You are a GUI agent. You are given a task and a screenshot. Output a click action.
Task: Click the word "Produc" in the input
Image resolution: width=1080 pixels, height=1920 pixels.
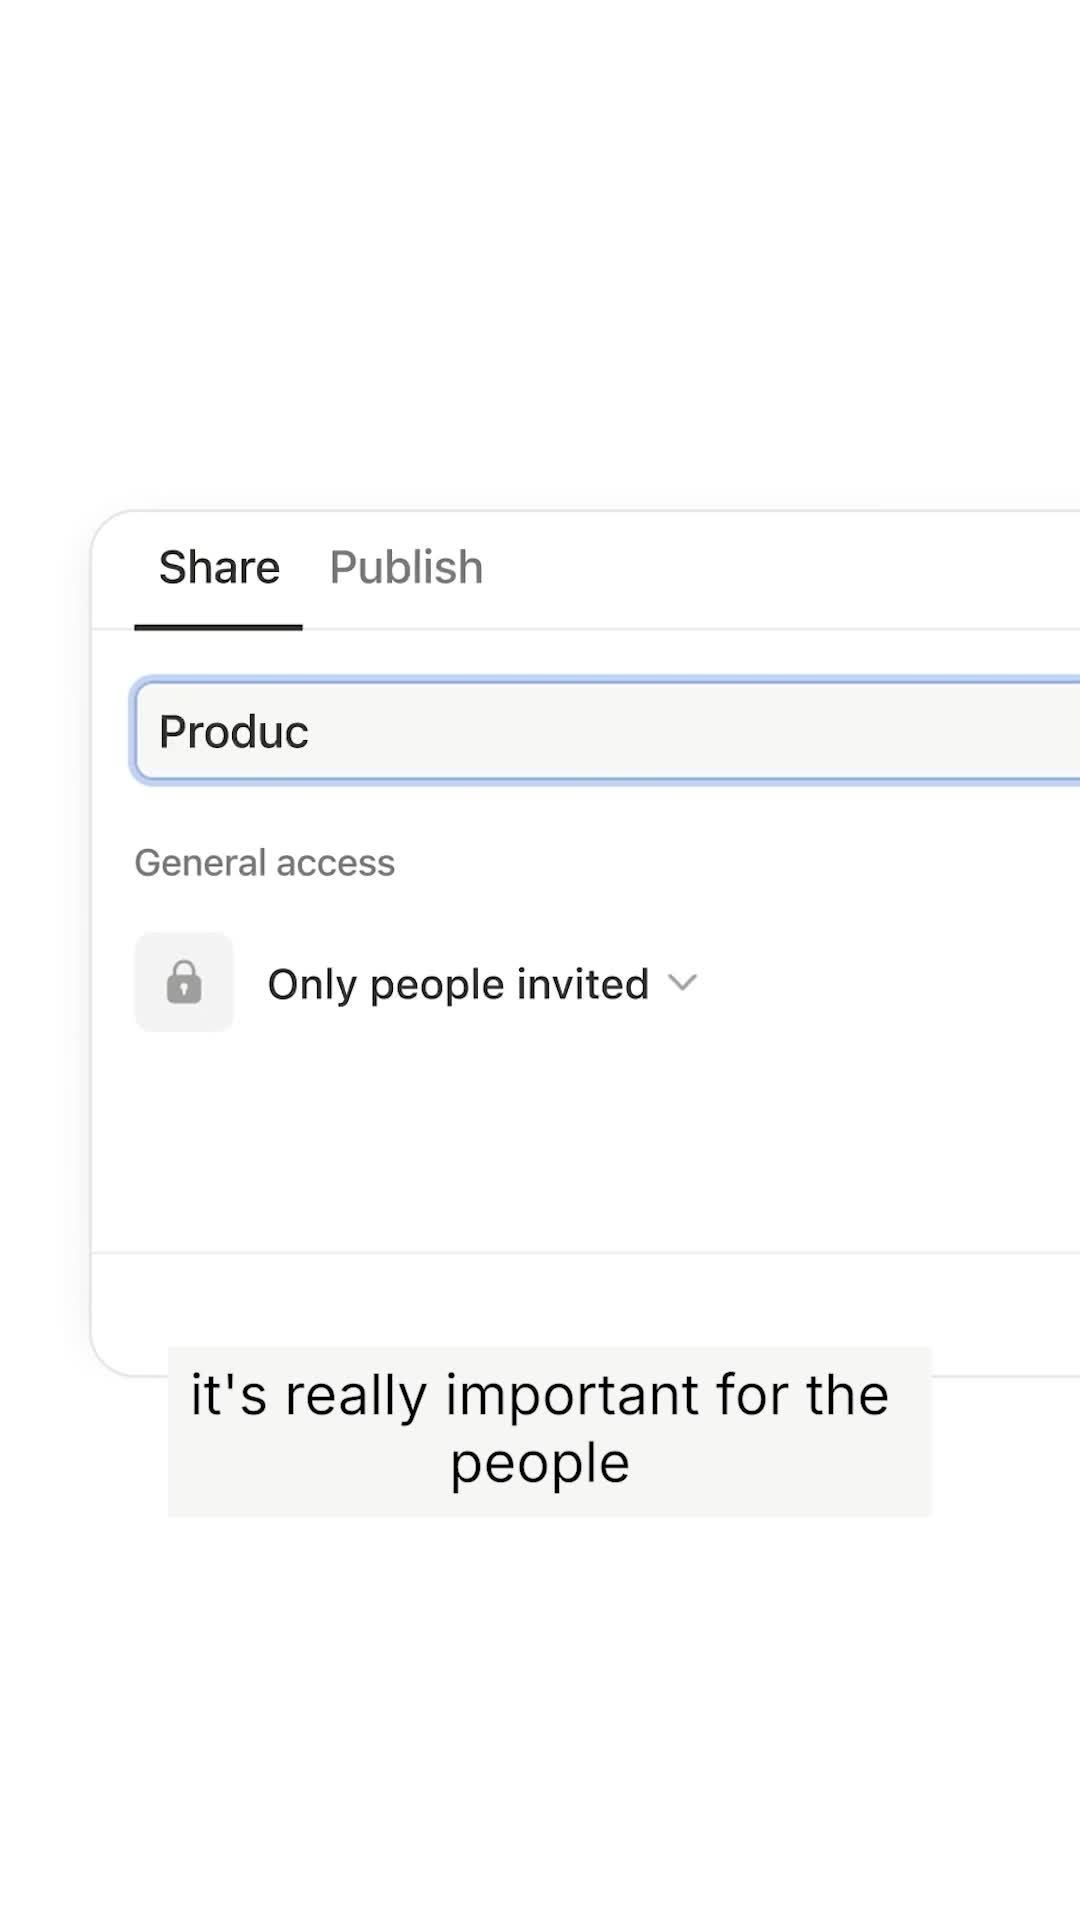(x=233, y=732)
